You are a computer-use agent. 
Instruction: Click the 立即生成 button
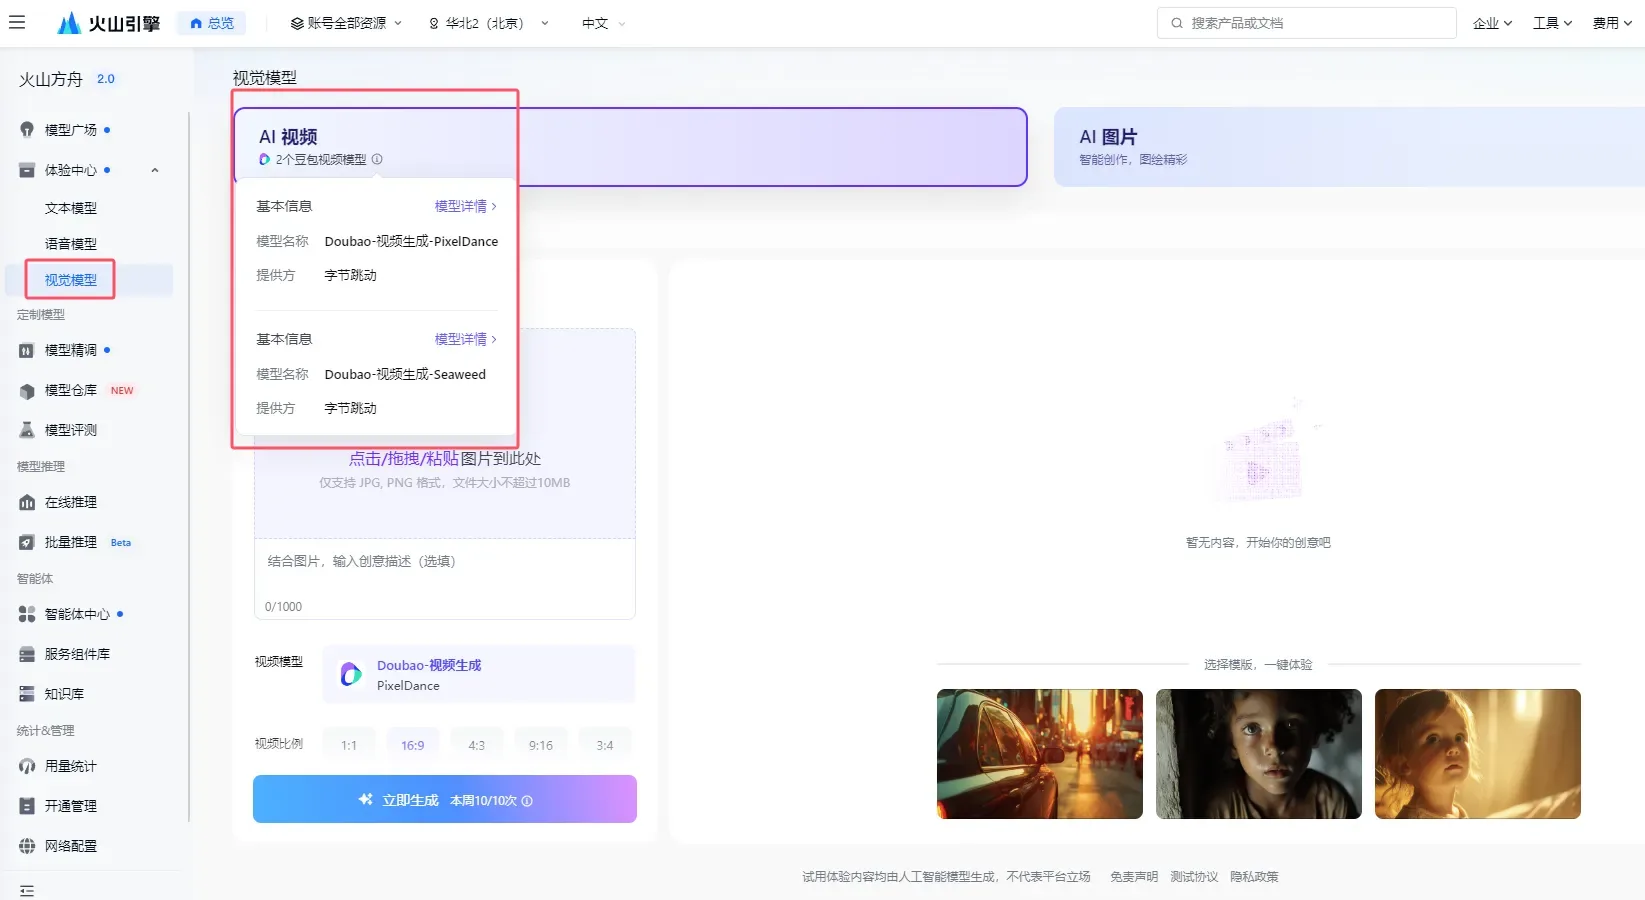click(x=444, y=799)
